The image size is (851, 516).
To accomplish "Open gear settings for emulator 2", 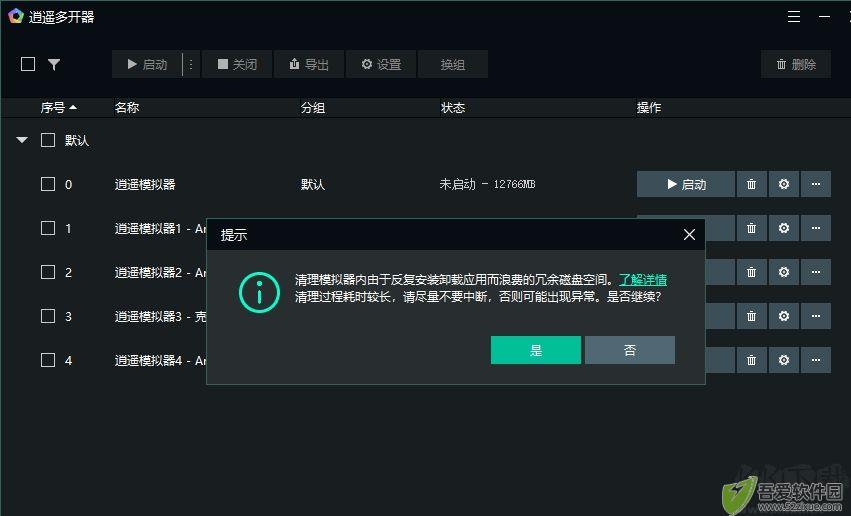I will point(783,272).
